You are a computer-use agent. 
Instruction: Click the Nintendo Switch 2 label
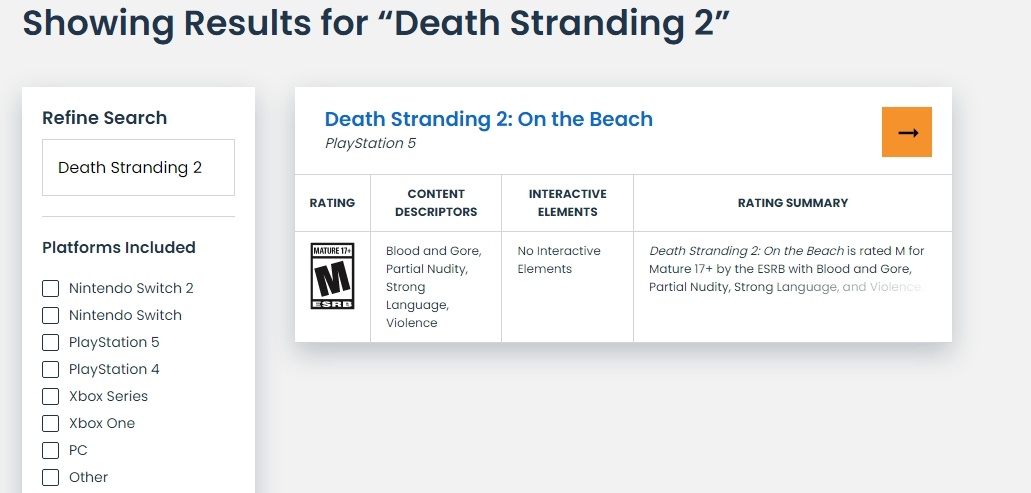coord(131,289)
